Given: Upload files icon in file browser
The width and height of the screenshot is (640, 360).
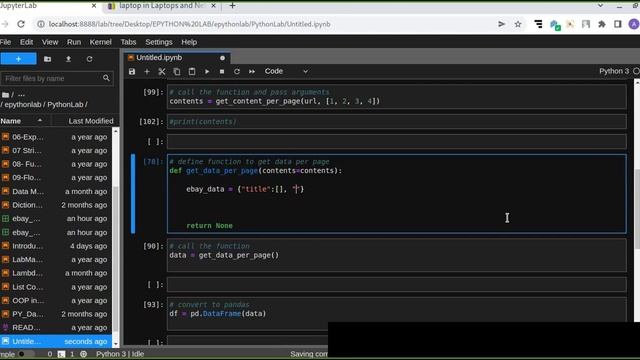Looking at the screenshot, I should 68,59.
